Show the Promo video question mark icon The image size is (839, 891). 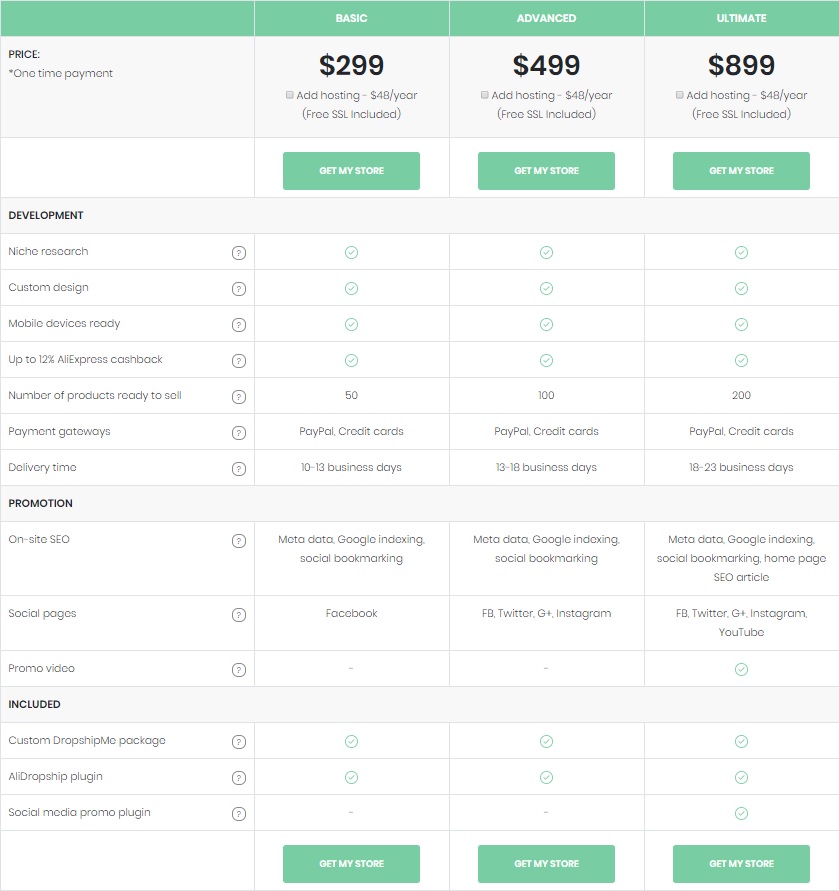[239, 670]
